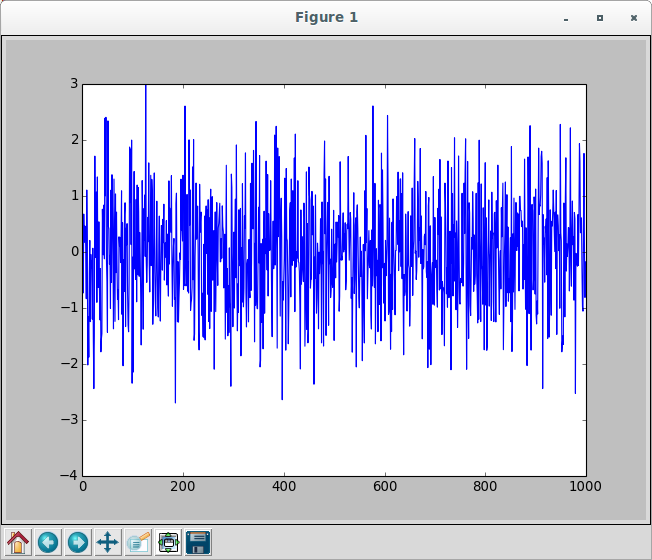Click the y-axis tick label −4
Viewport: 652px width, 560px height.
70,475
